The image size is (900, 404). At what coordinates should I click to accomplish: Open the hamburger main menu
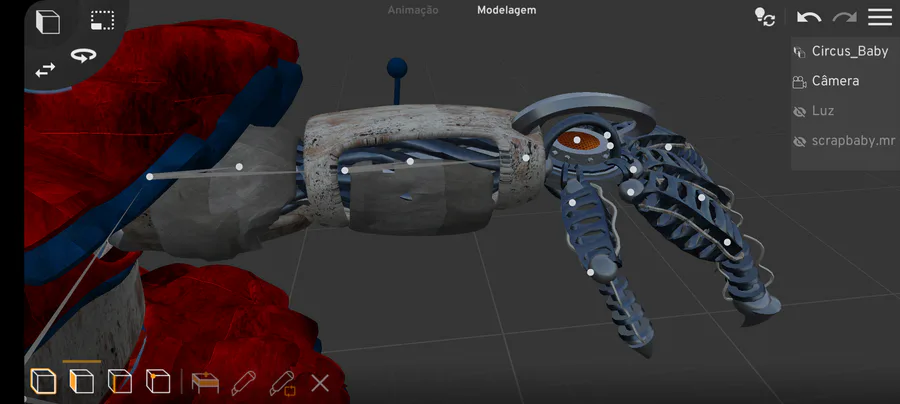[879, 17]
